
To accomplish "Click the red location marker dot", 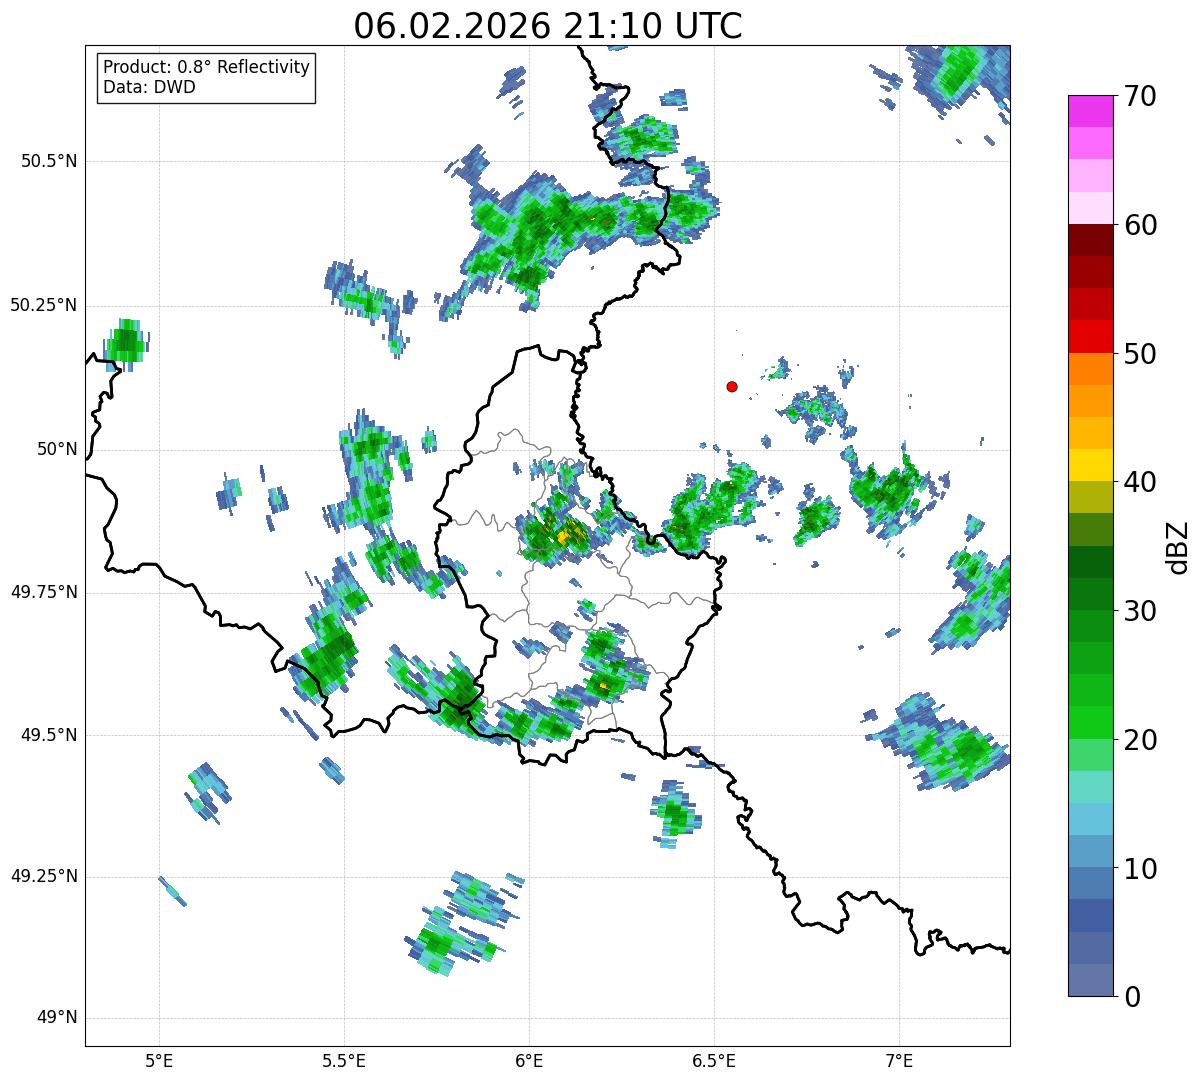I will (x=732, y=386).
